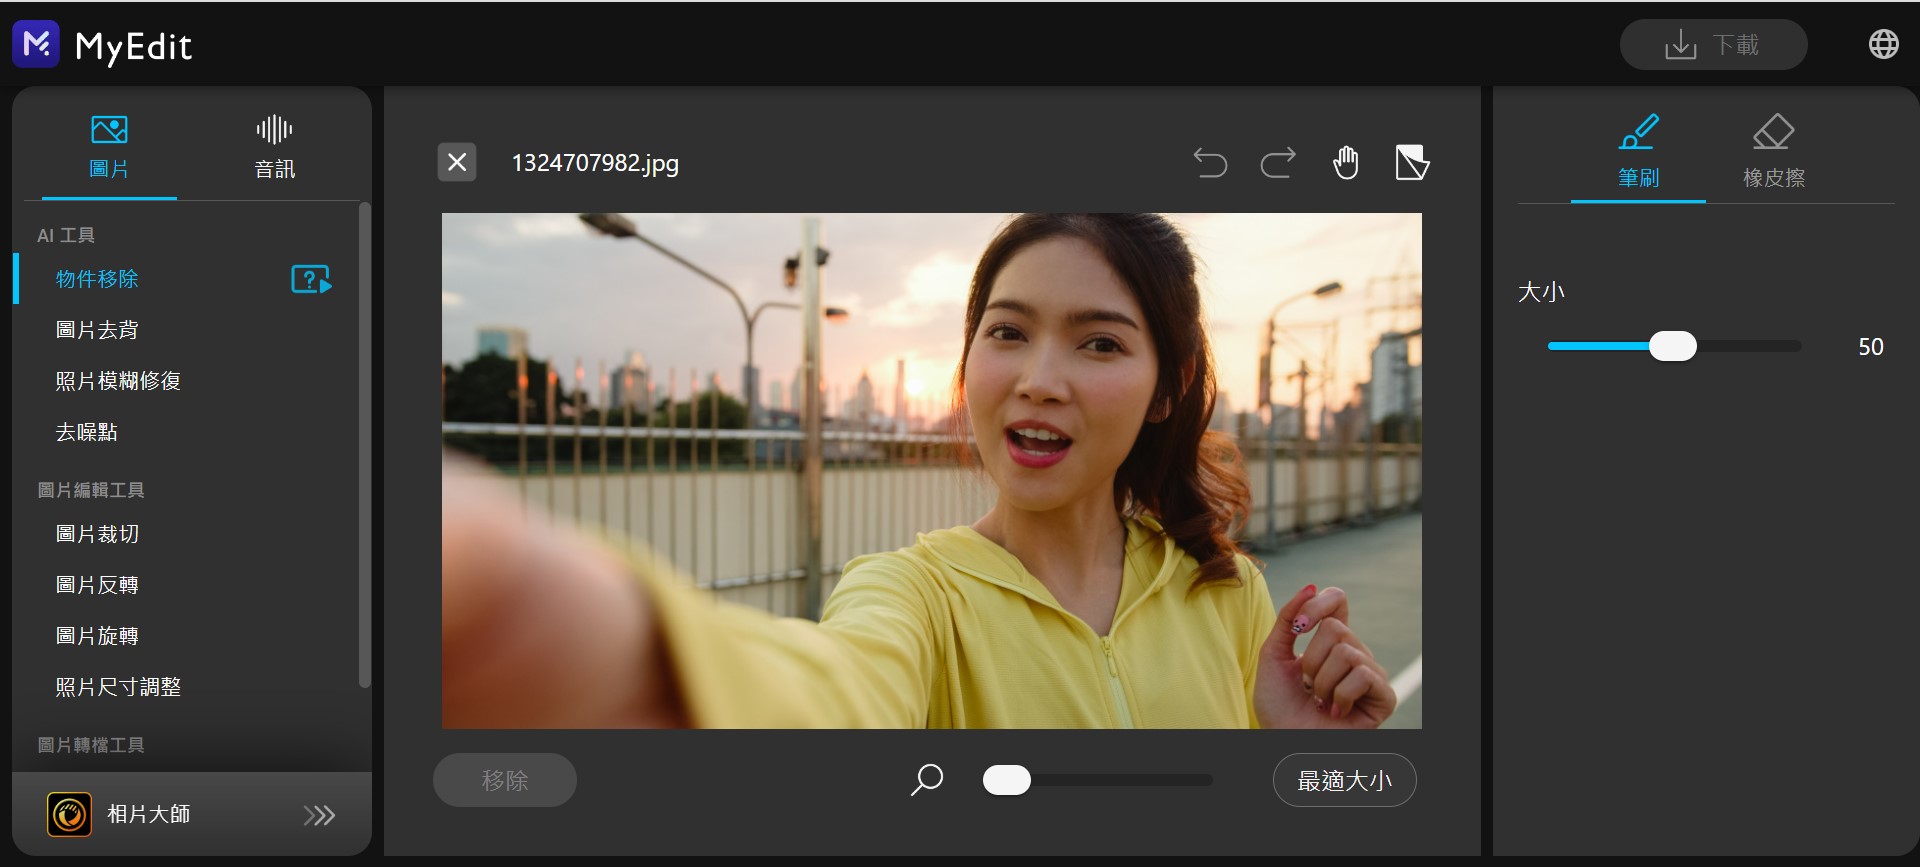Click the 最適大小 fit button

pos(1344,780)
